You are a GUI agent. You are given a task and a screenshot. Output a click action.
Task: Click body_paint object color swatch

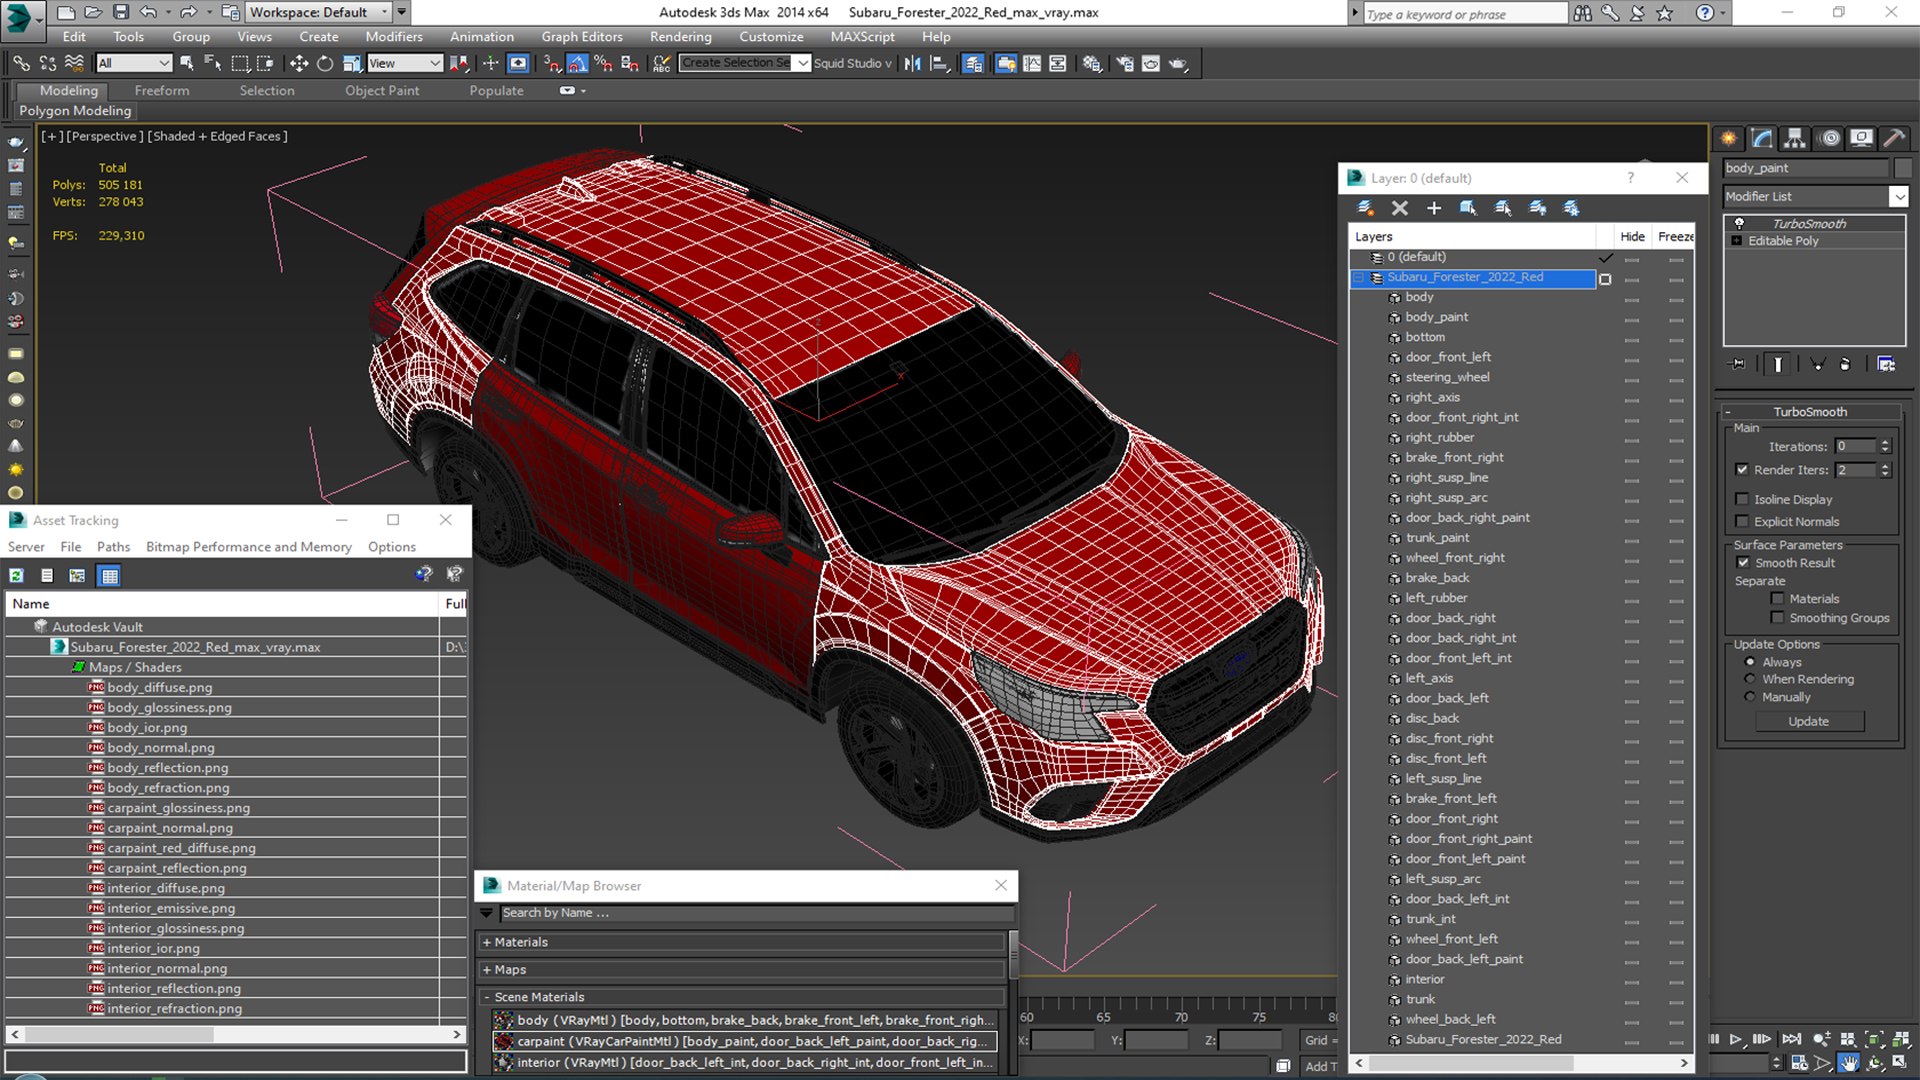1902,168
